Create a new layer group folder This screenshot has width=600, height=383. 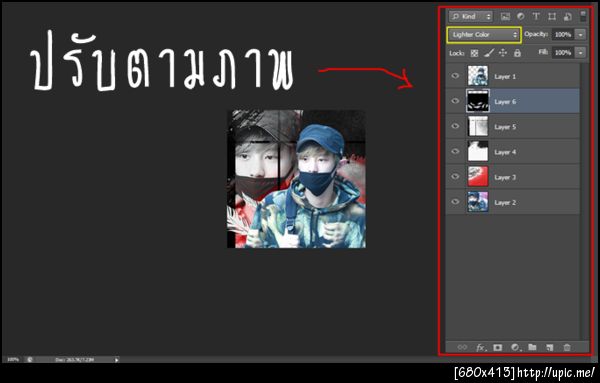[x=532, y=347]
